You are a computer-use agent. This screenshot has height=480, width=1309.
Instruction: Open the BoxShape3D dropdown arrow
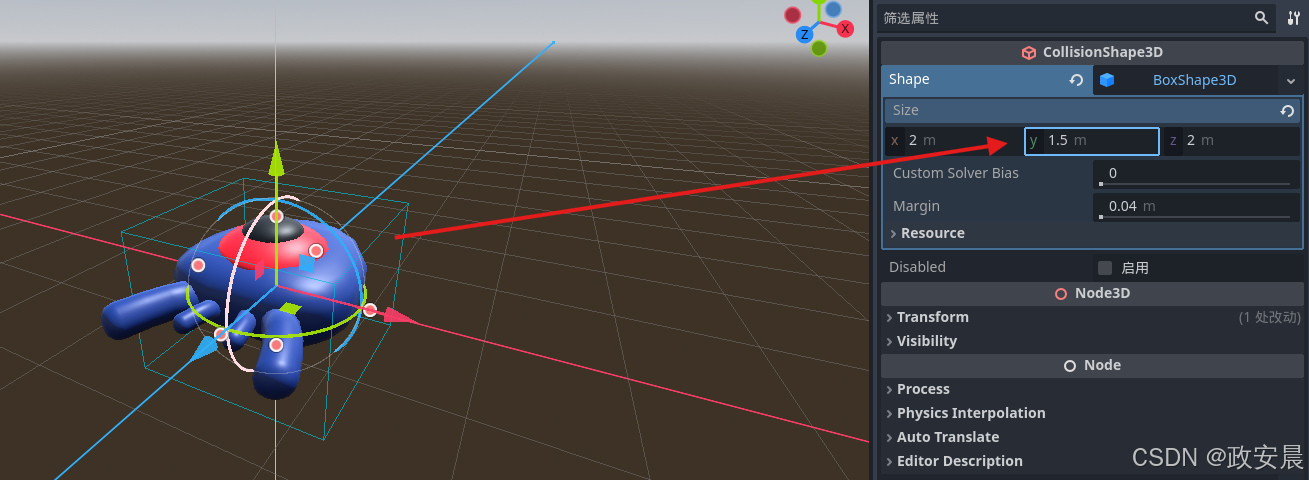click(x=1290, y=81)
